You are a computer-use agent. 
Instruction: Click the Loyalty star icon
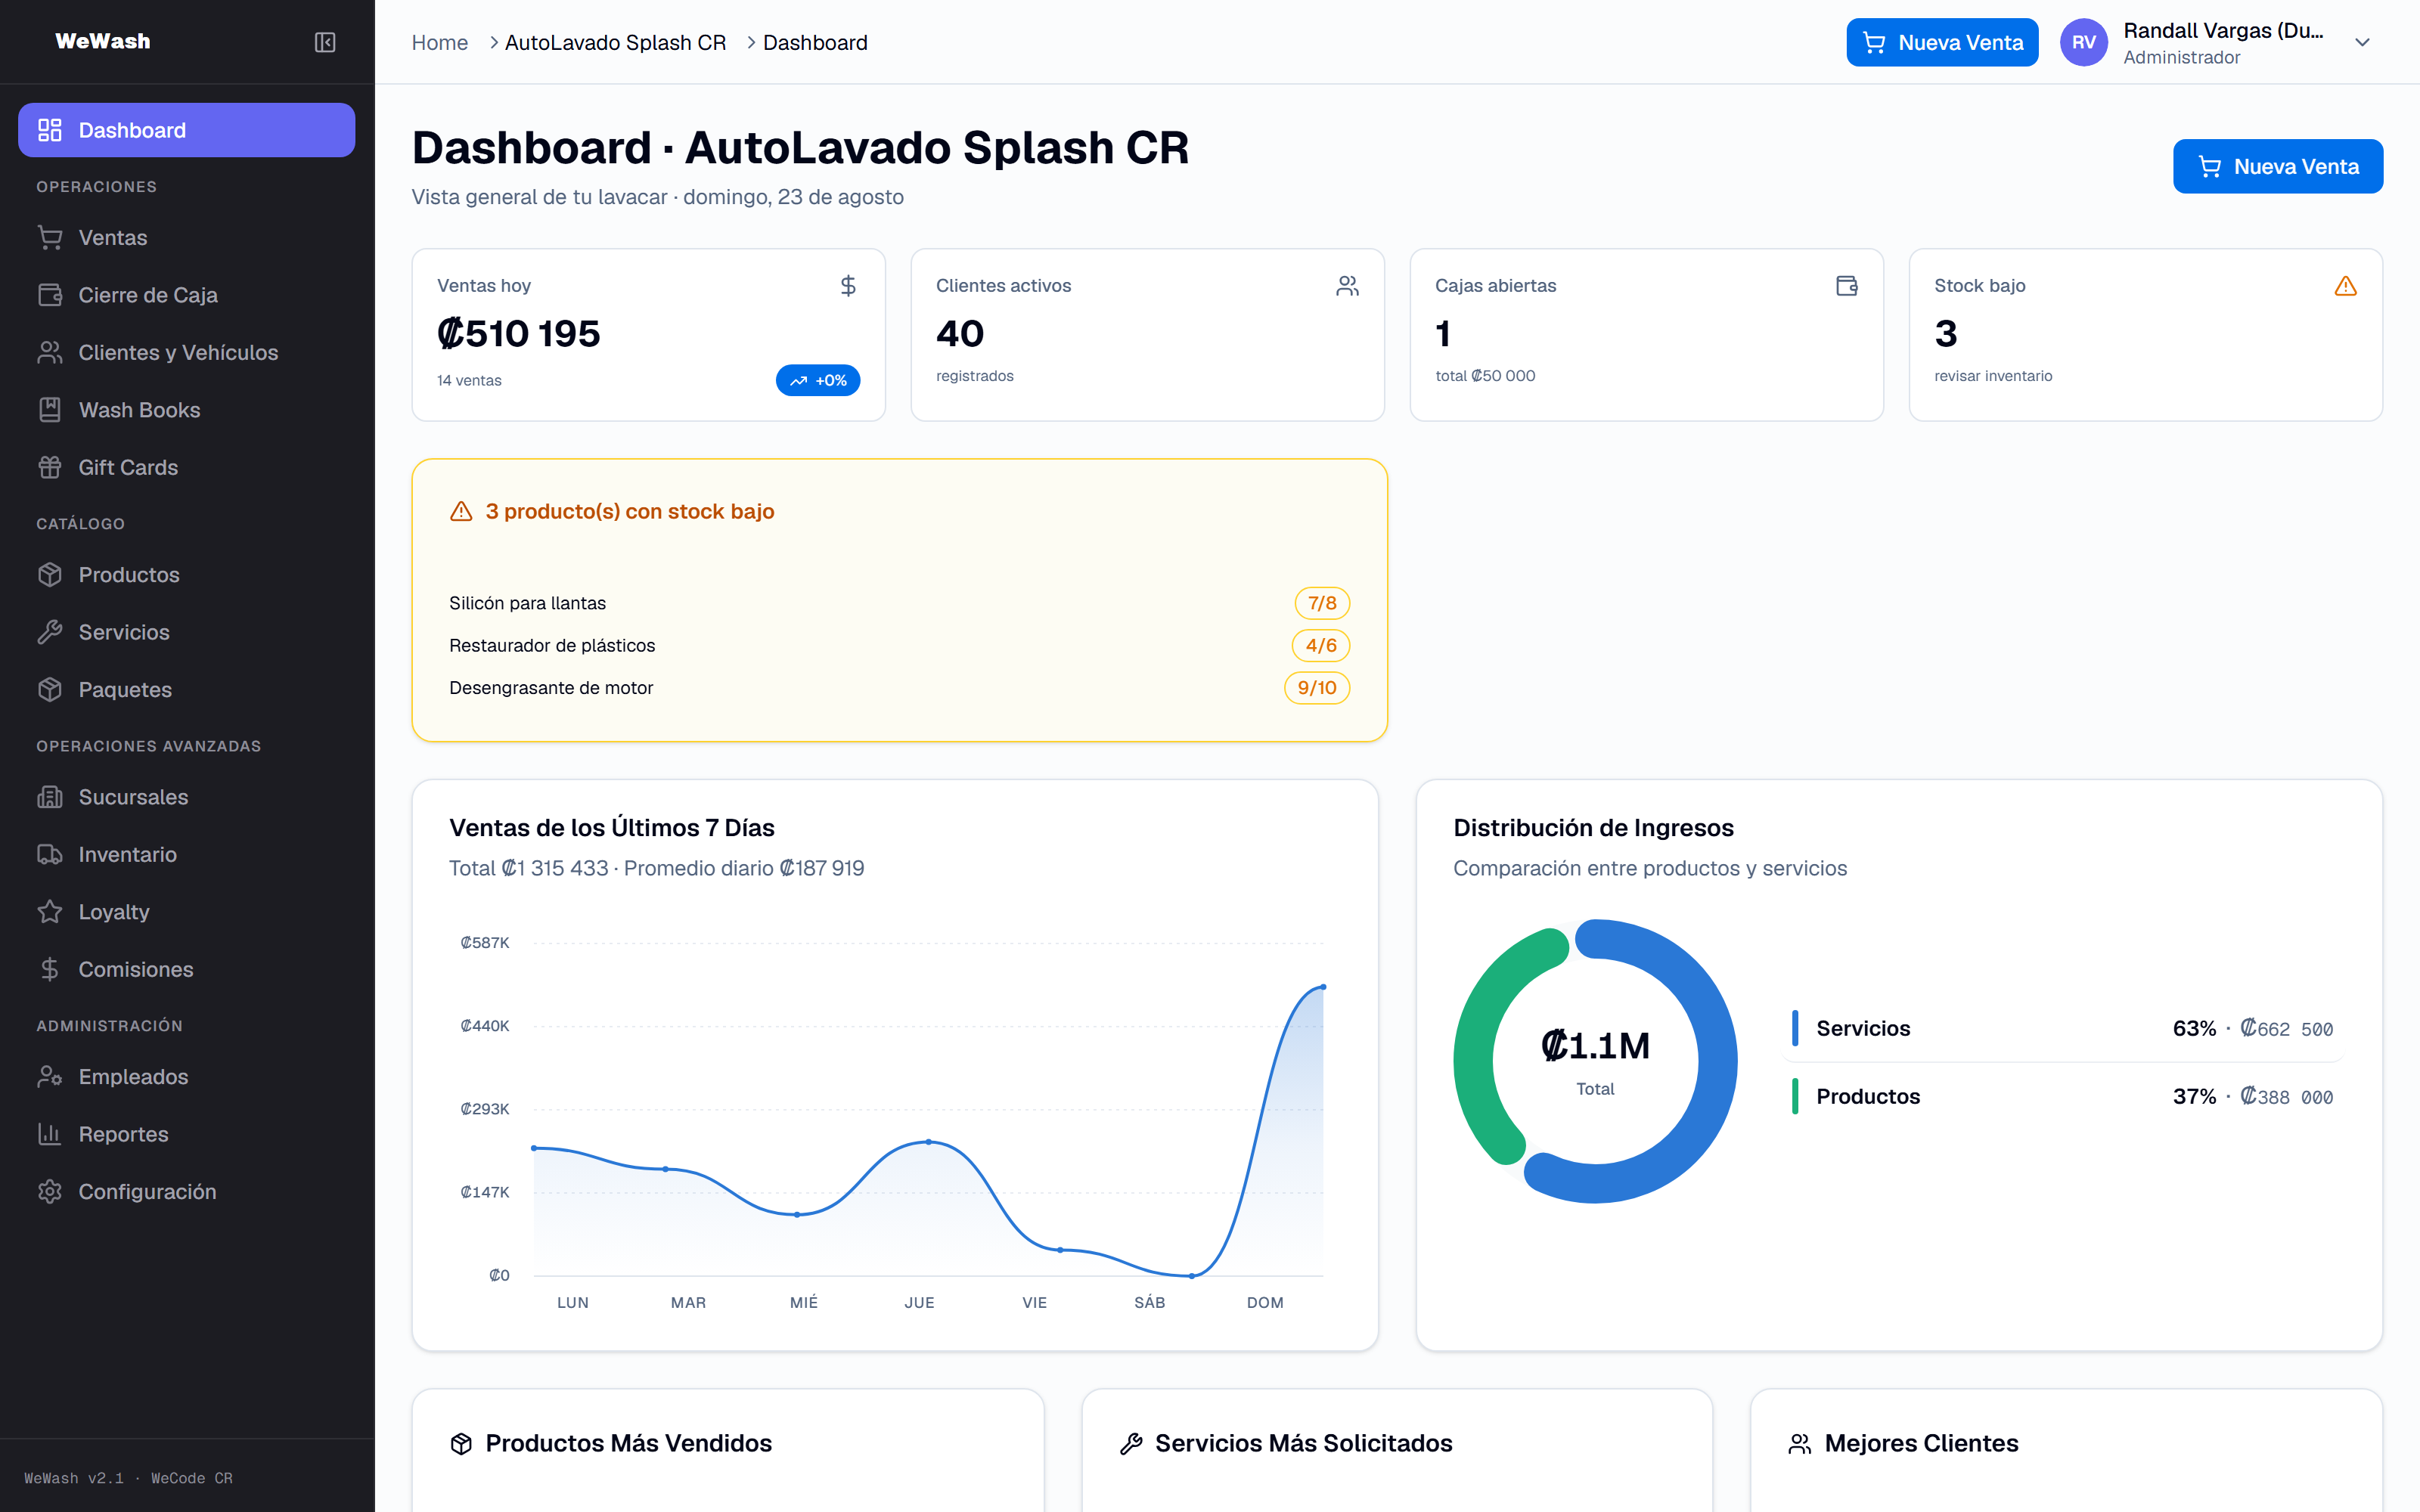(x=50, y=912)
